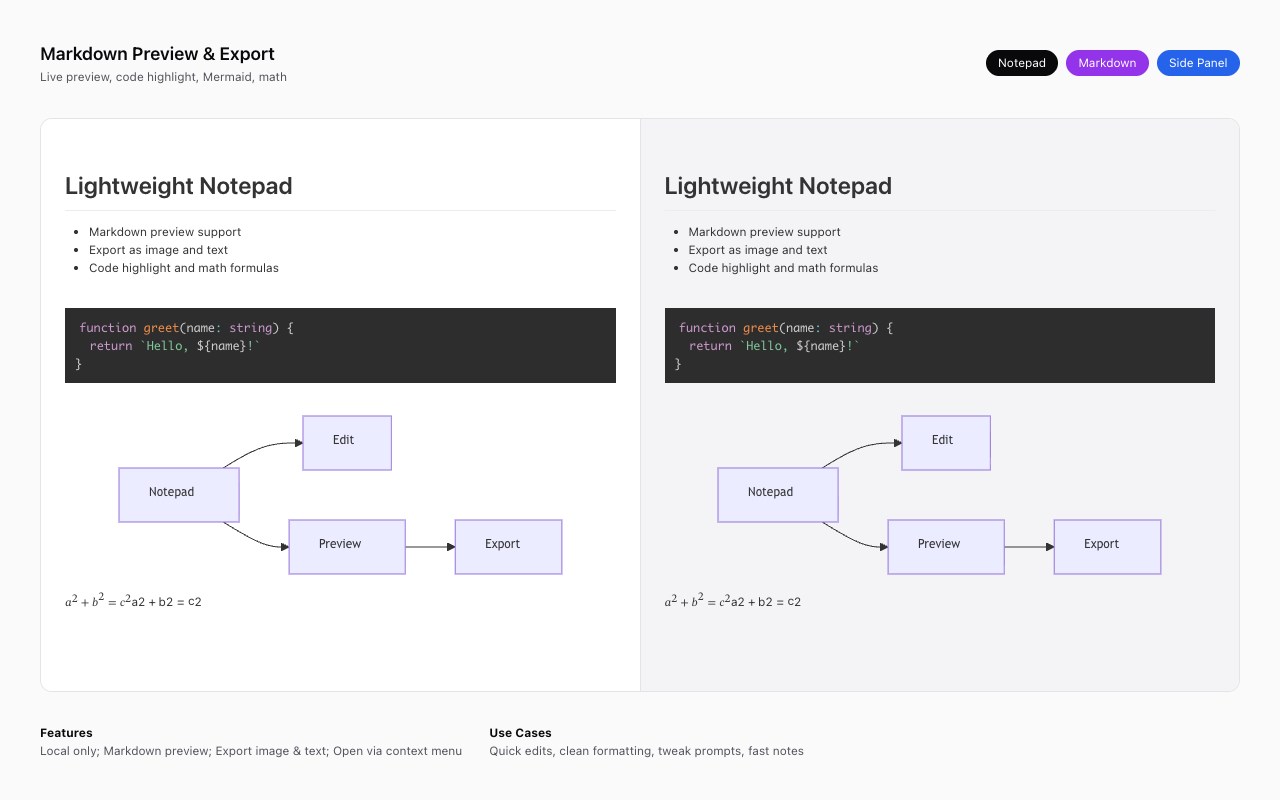Image resolution: width=1280 pixels, height=800 pixels.
Task: Click the right Lightweight Notepad heading
Action: pyautogui.click(x=777, y=186)
